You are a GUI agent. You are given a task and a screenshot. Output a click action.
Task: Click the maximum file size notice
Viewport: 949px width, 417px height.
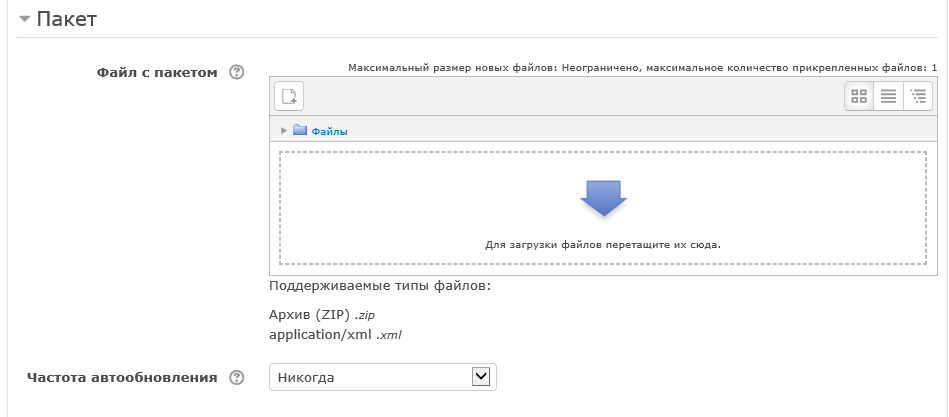[x=642, y=67]
